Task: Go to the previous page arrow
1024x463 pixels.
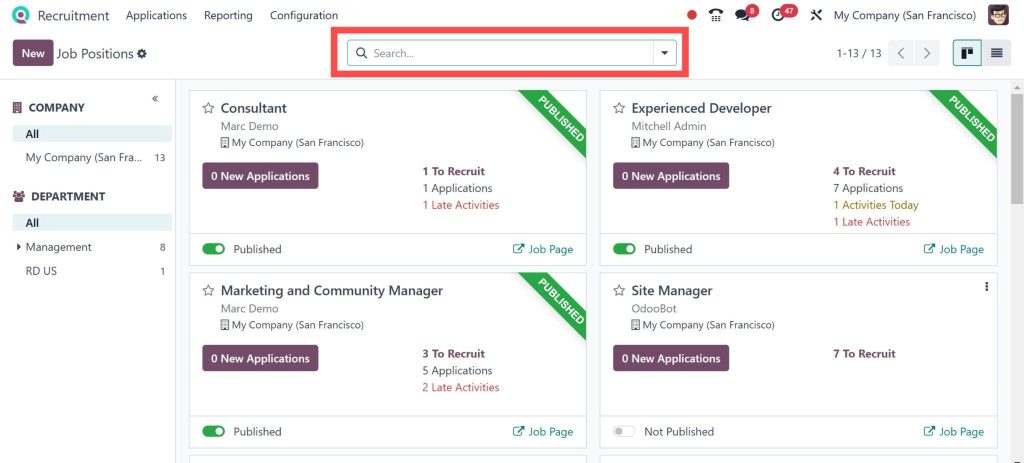Action: point(901,54)
